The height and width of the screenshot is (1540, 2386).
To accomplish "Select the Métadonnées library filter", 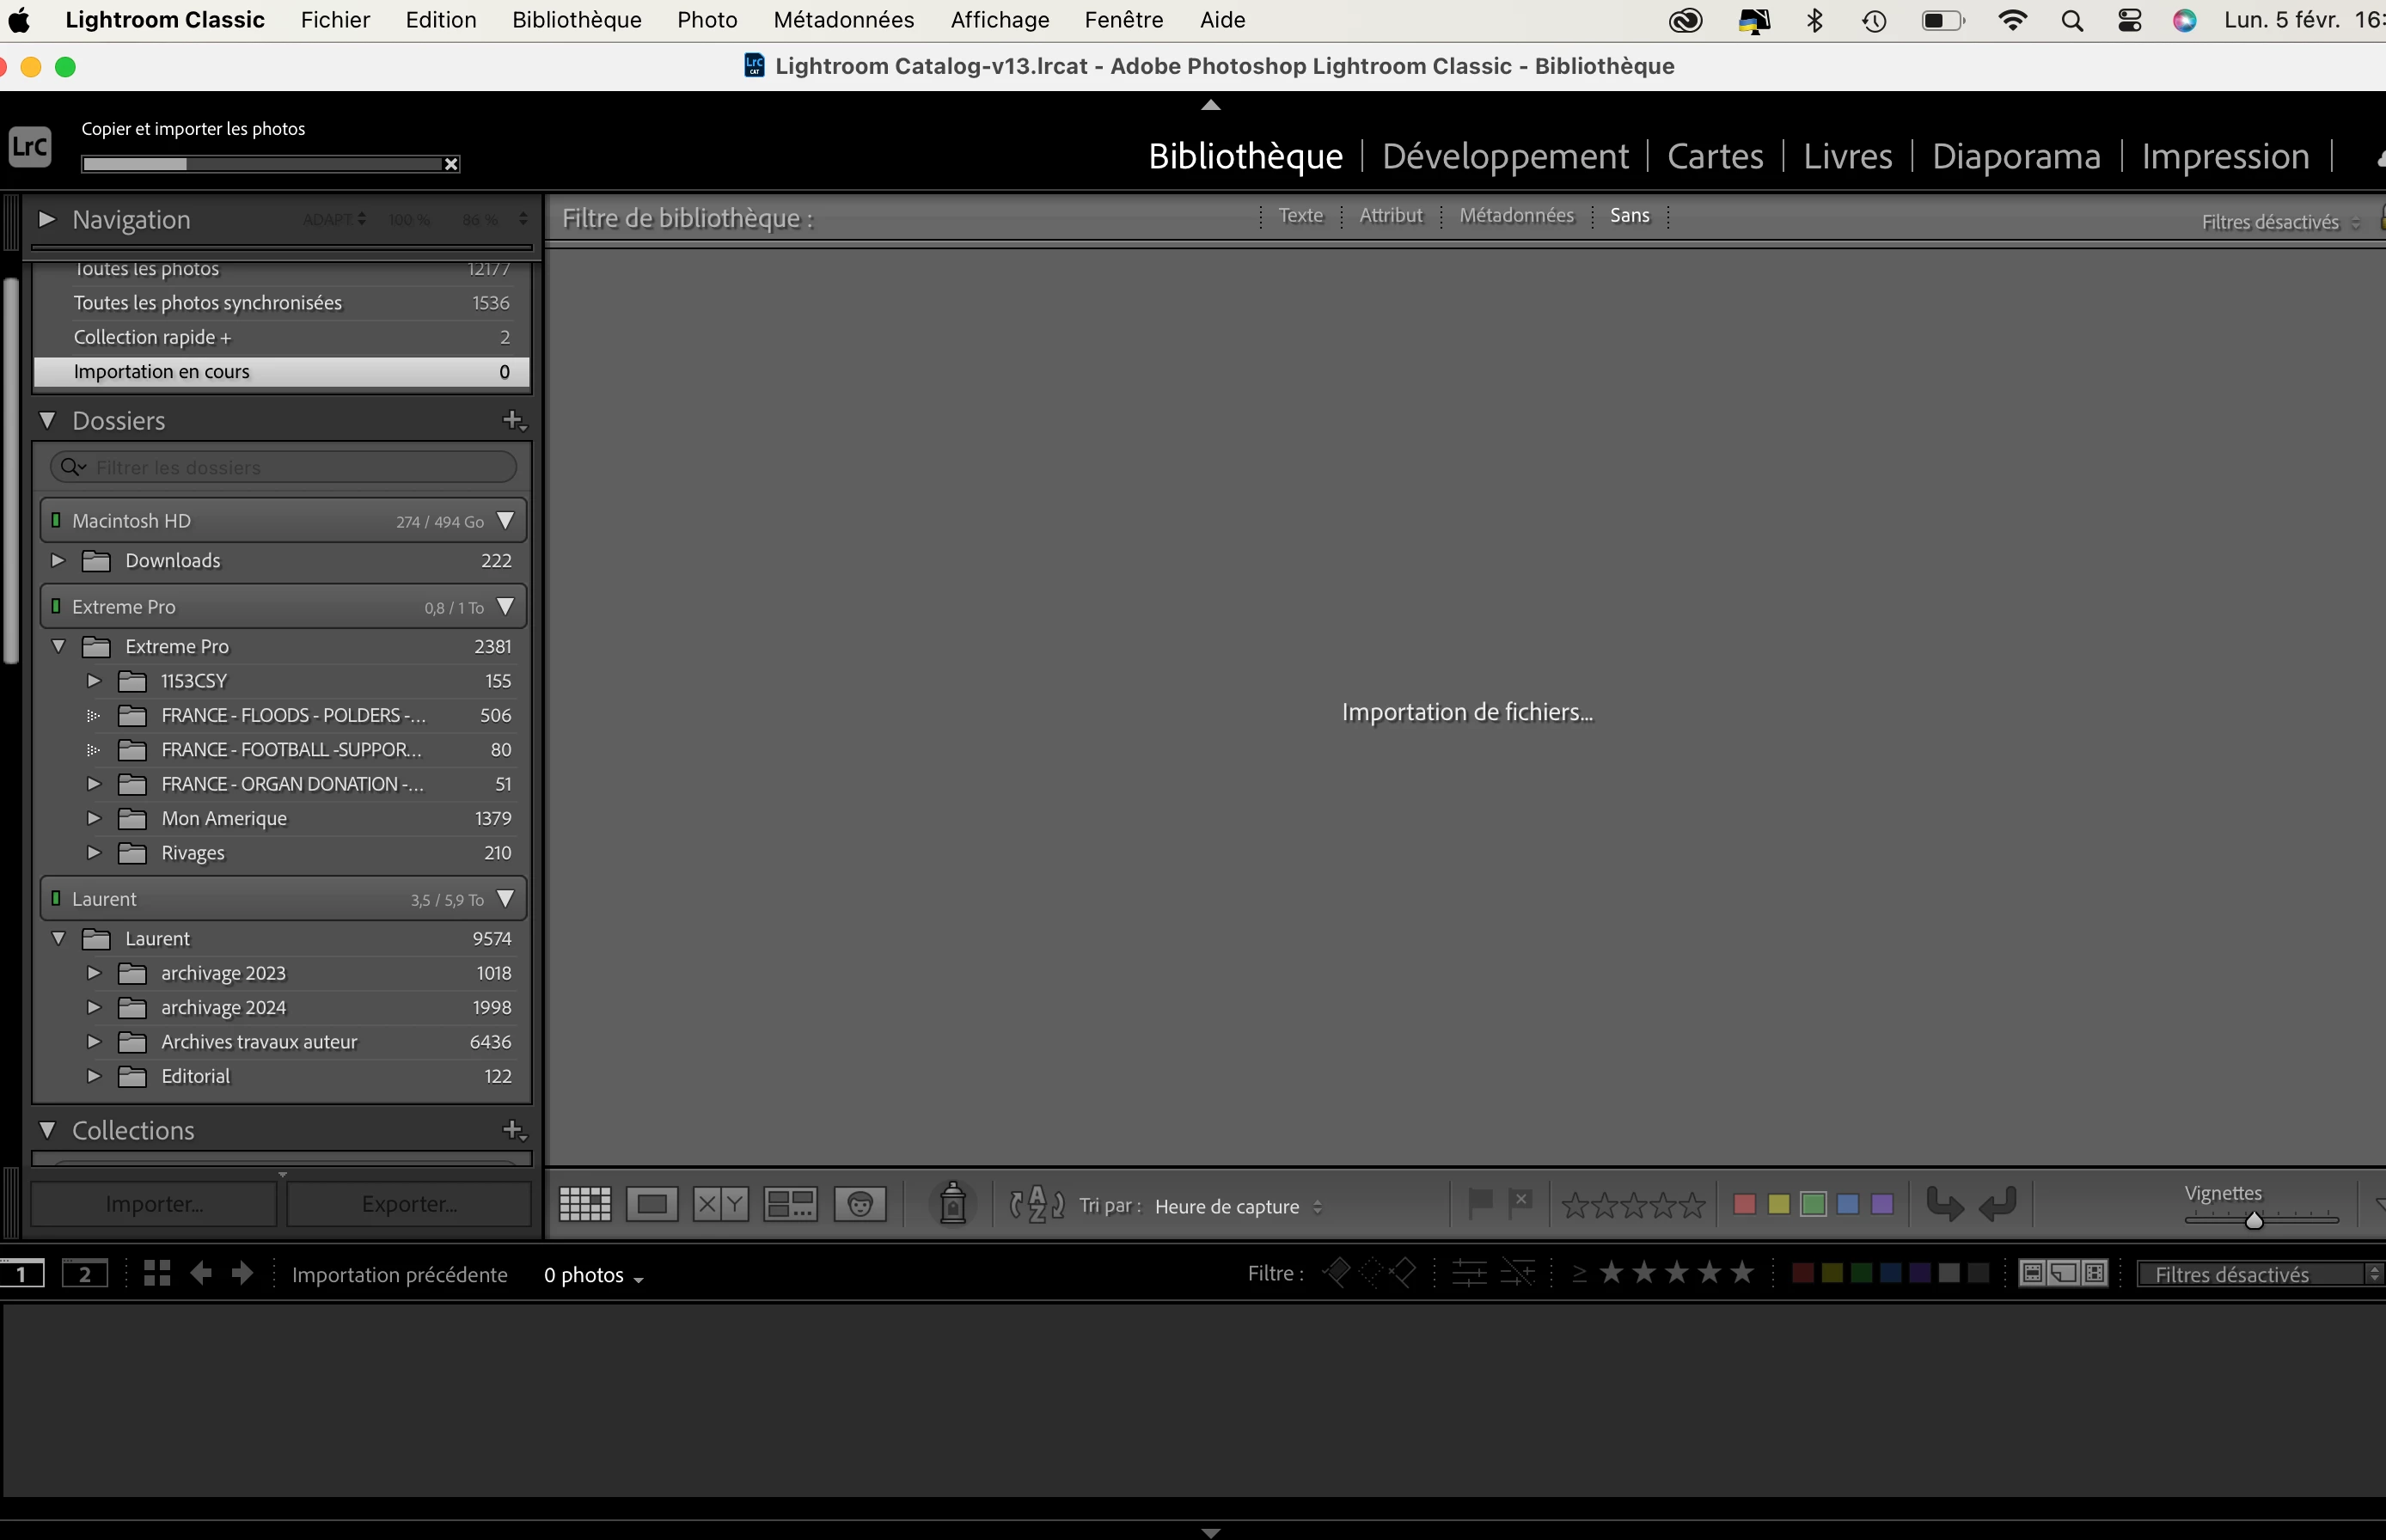I will (x=1516, y=216).
